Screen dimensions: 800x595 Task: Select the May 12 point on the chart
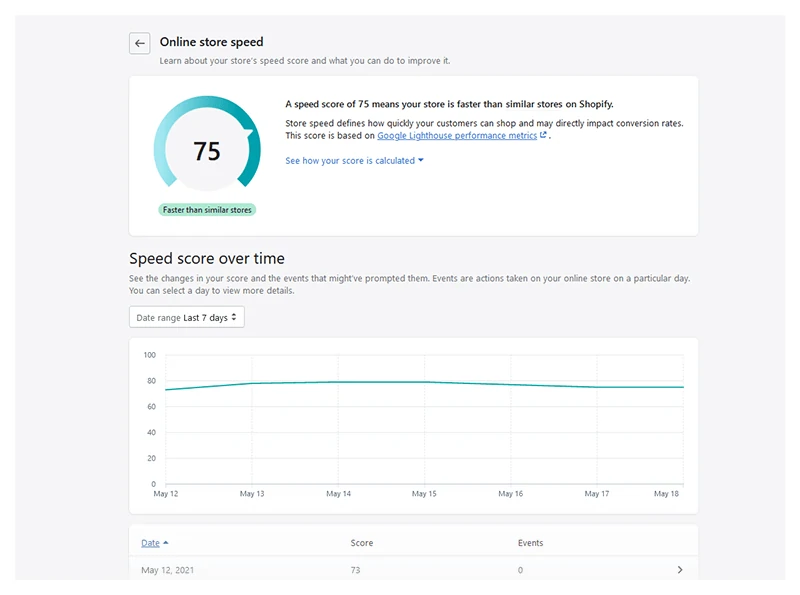[x=166, y=390]
